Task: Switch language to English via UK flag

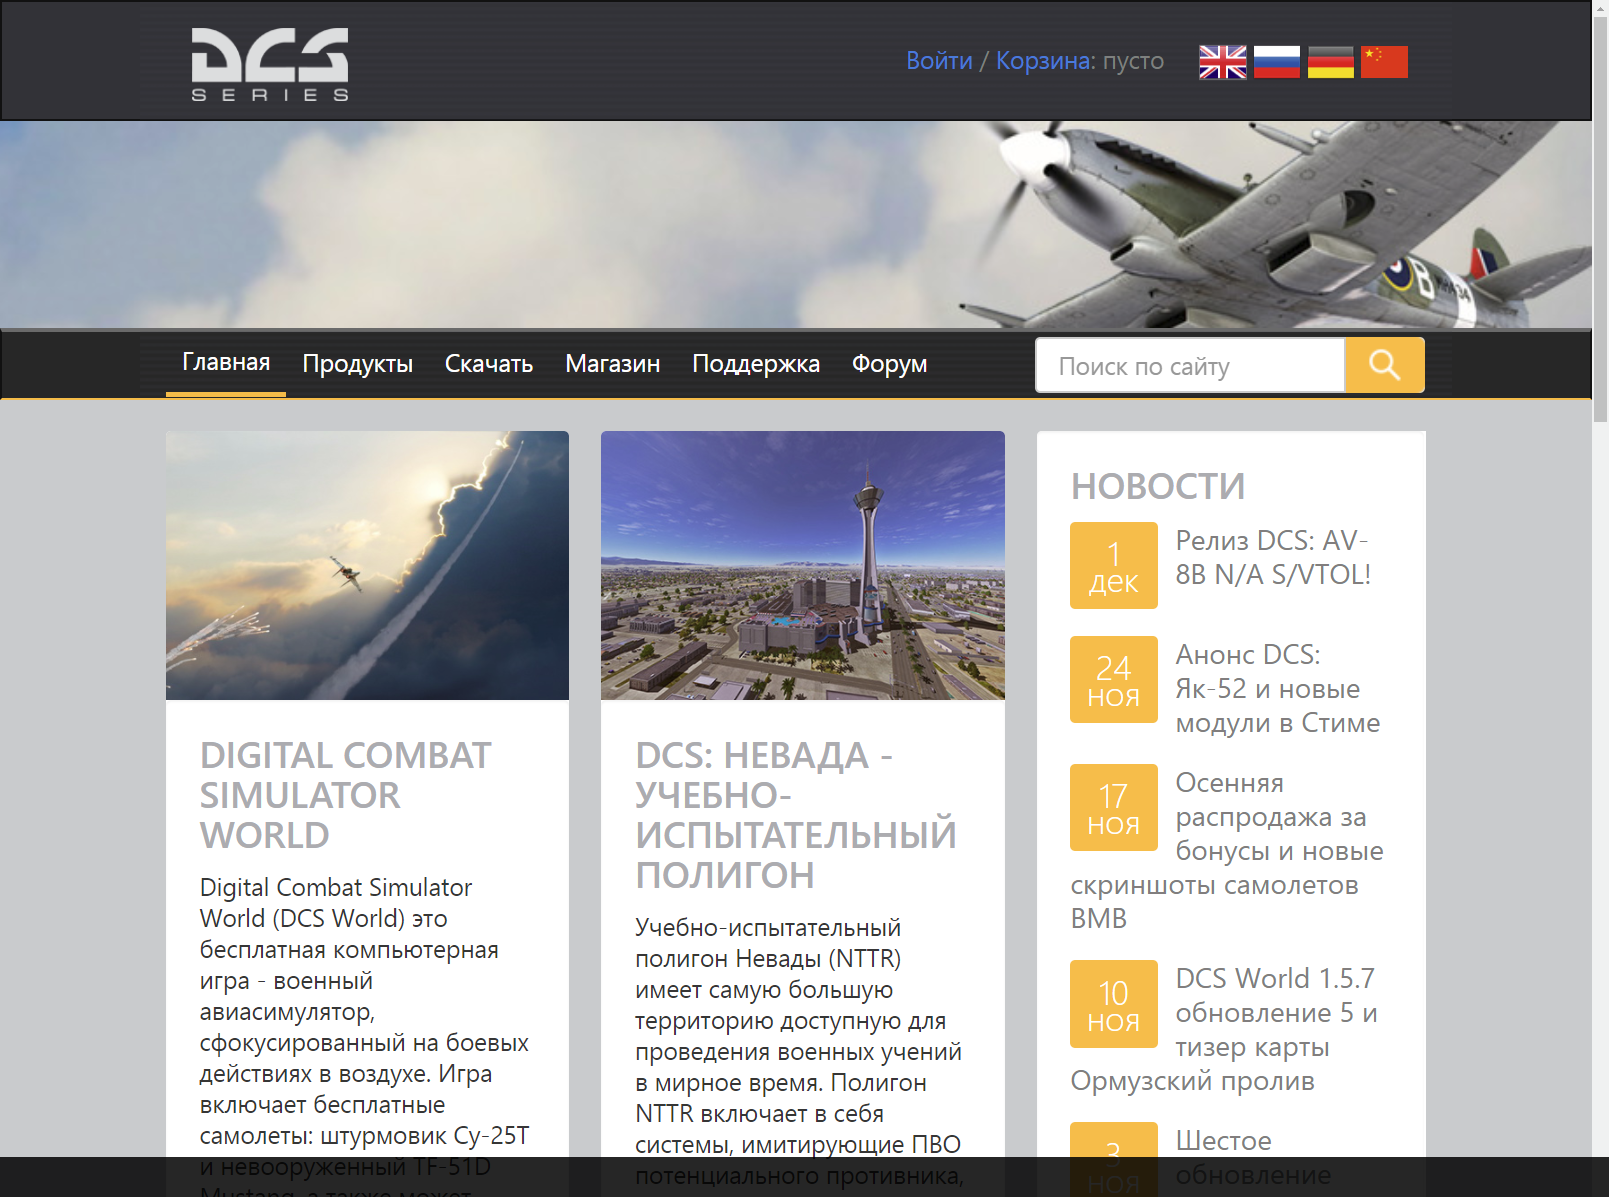Action: (1223, 62)
